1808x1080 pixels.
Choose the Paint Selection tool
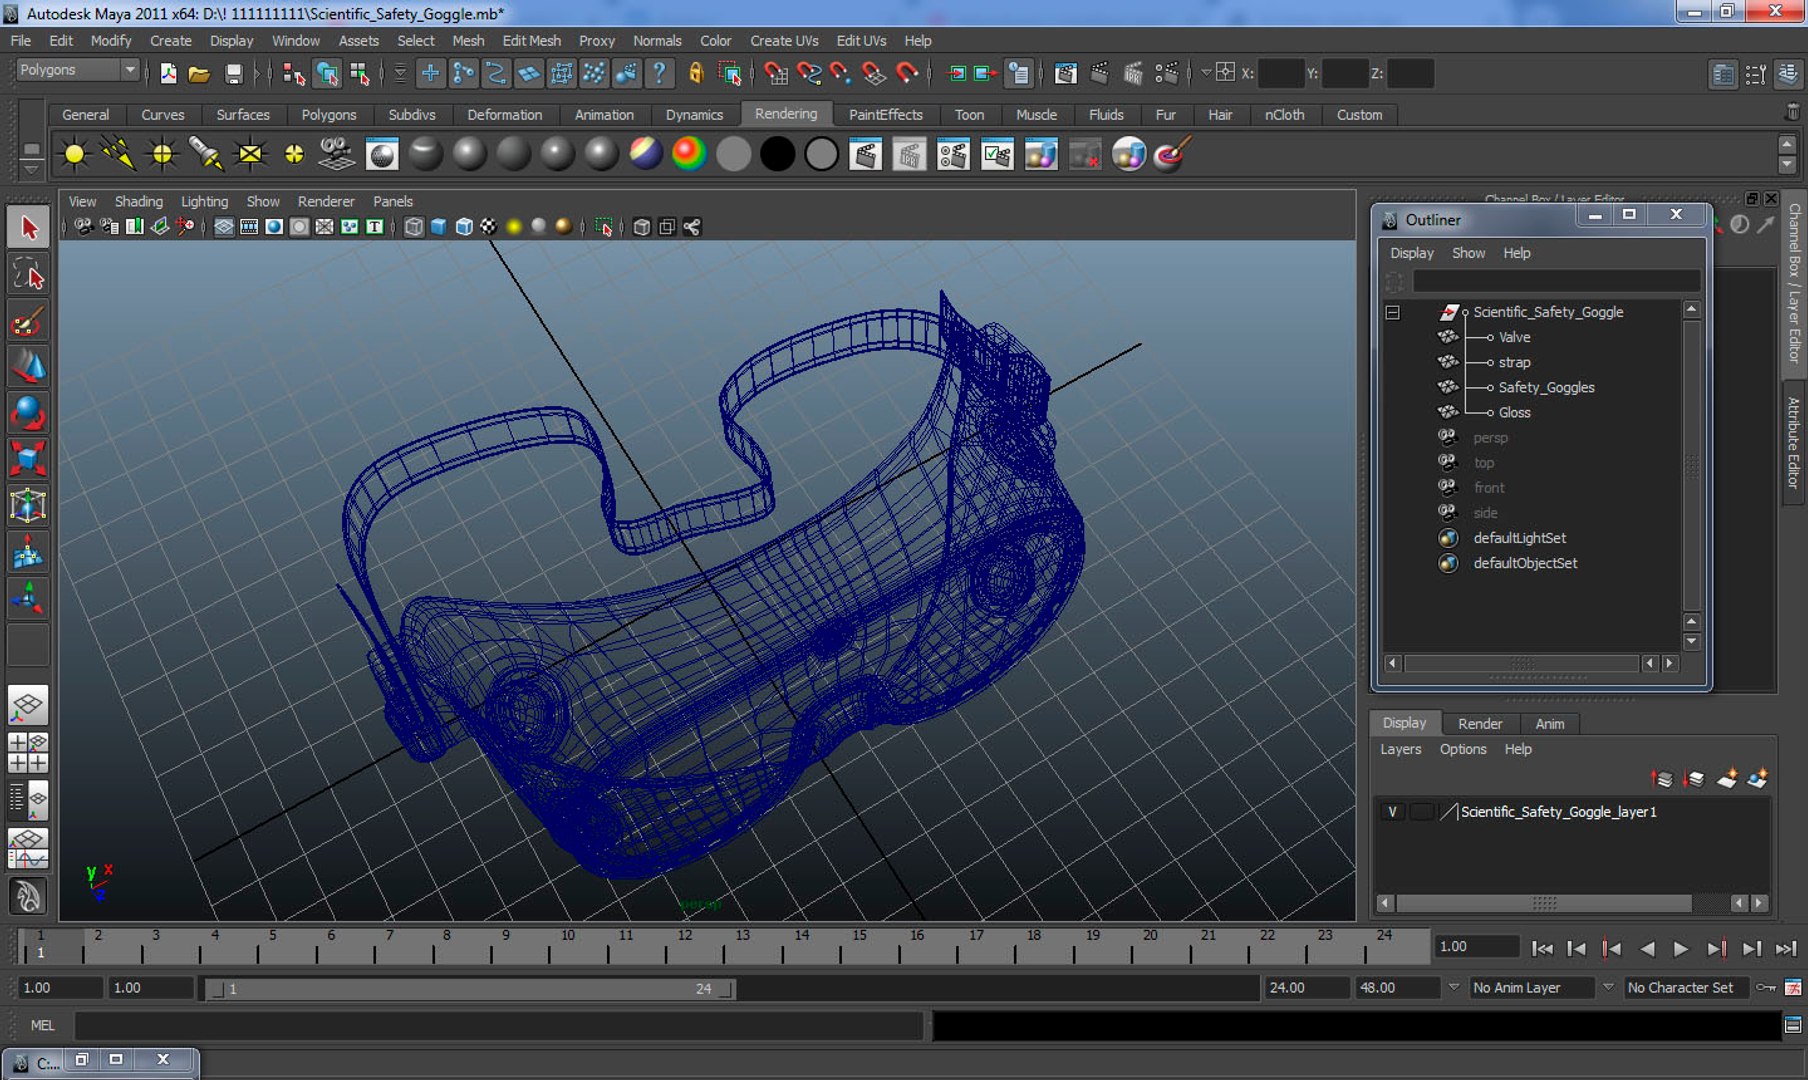(28, 322)
